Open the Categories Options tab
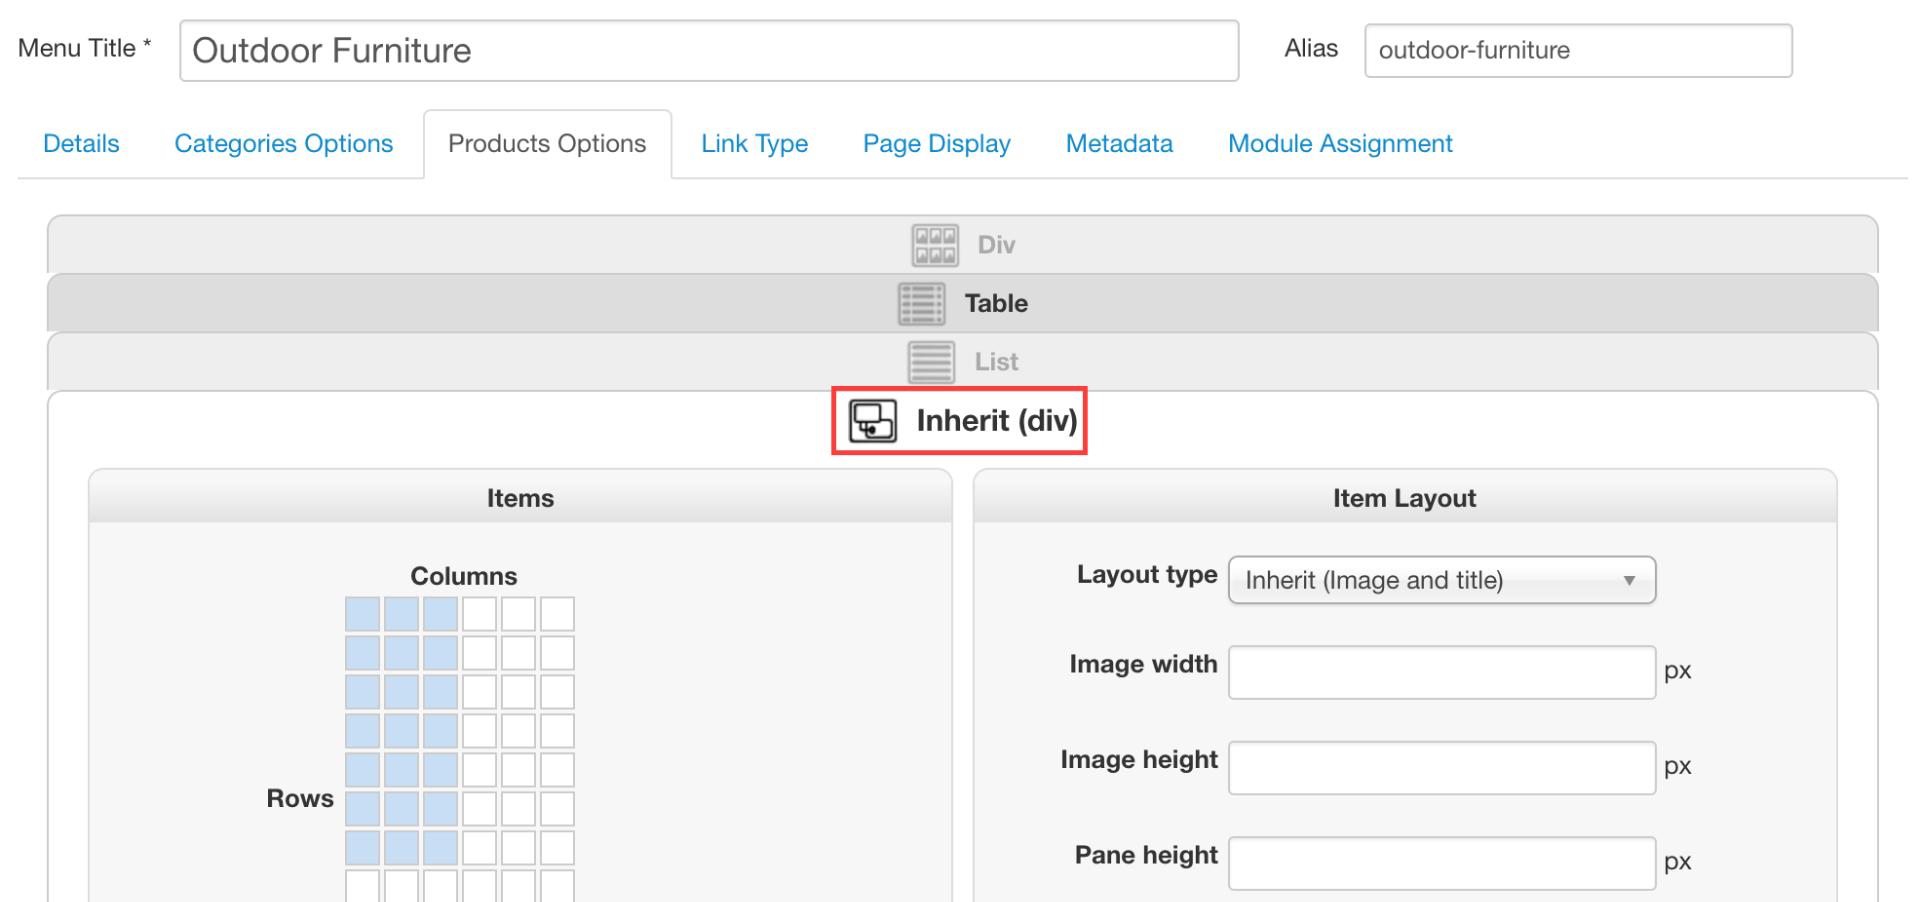 tap(284, 144)
